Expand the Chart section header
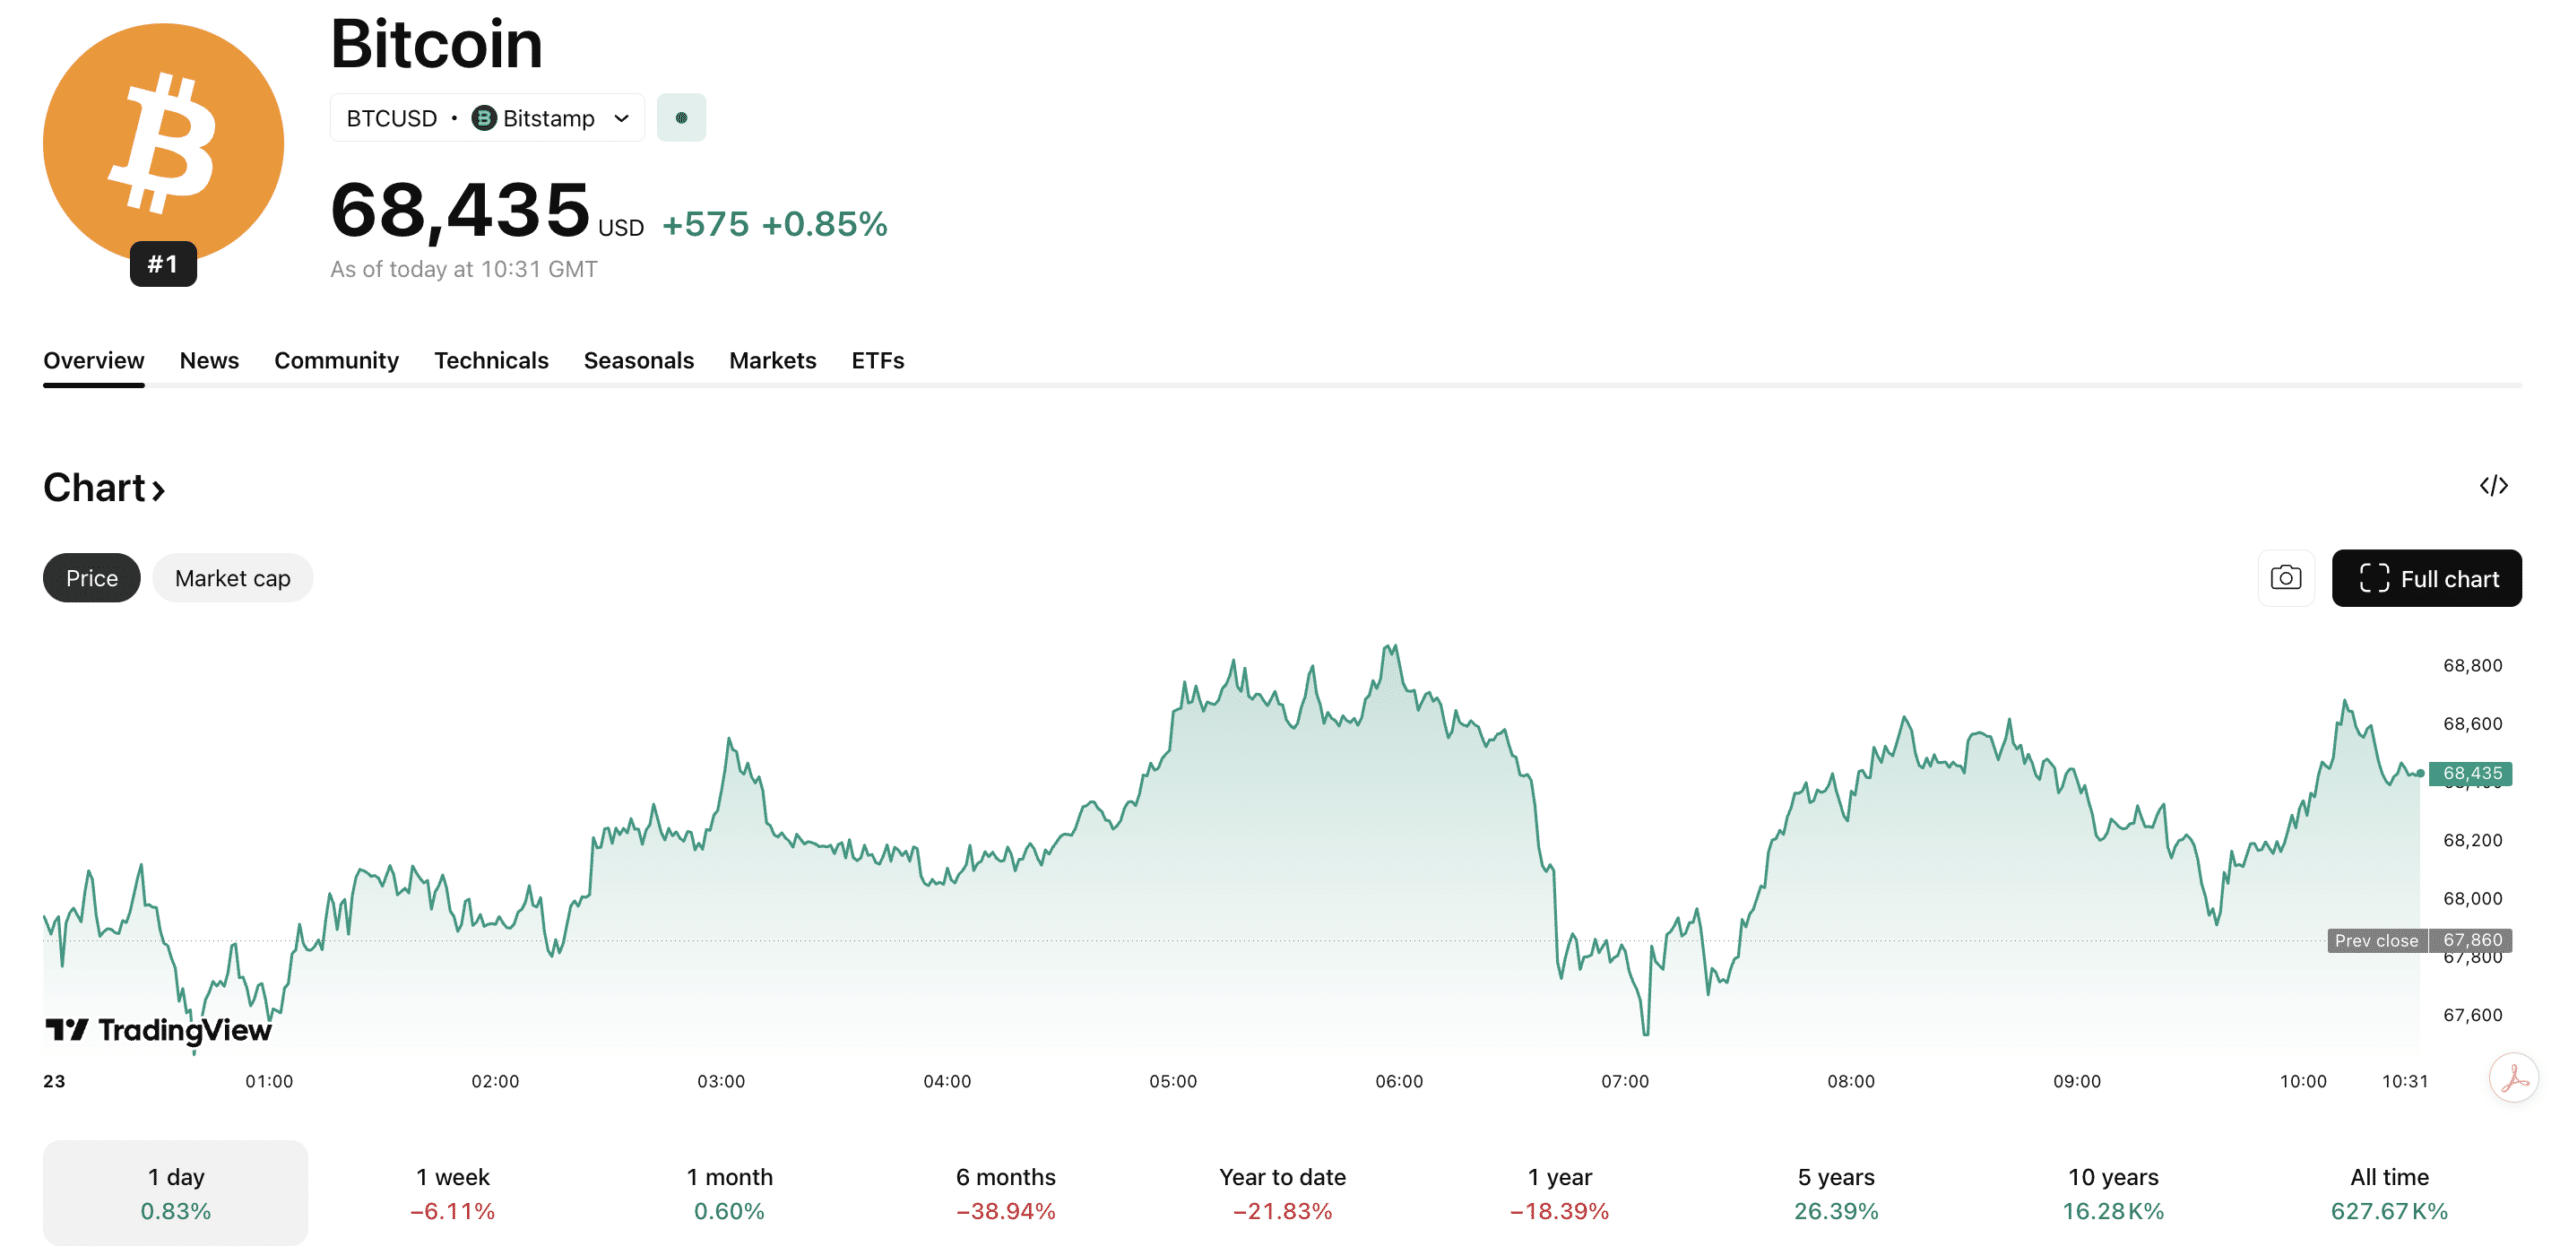Viewport: 2560px width, 1255px height. click(103, 488)
